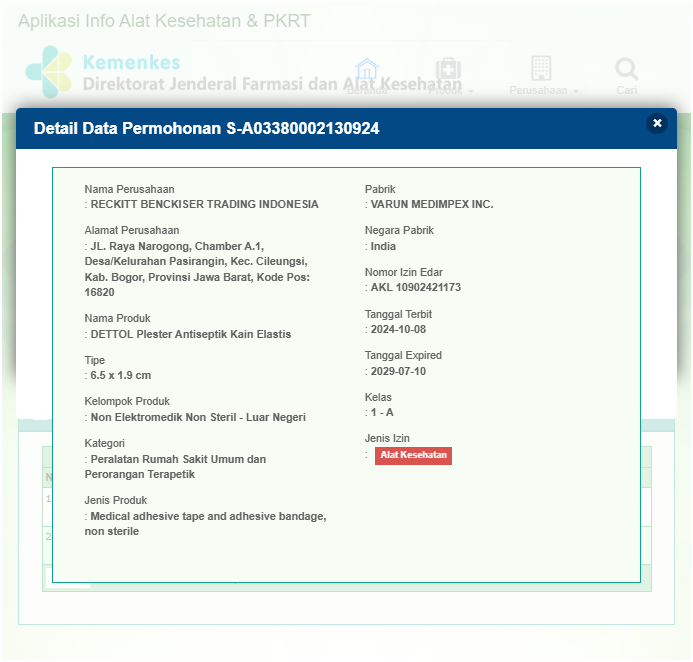This screenshot has width=693, height=662.
Task: Click the RECKITT BENCKISER TRADING INDONESIA company name
Action: [204, 204]
